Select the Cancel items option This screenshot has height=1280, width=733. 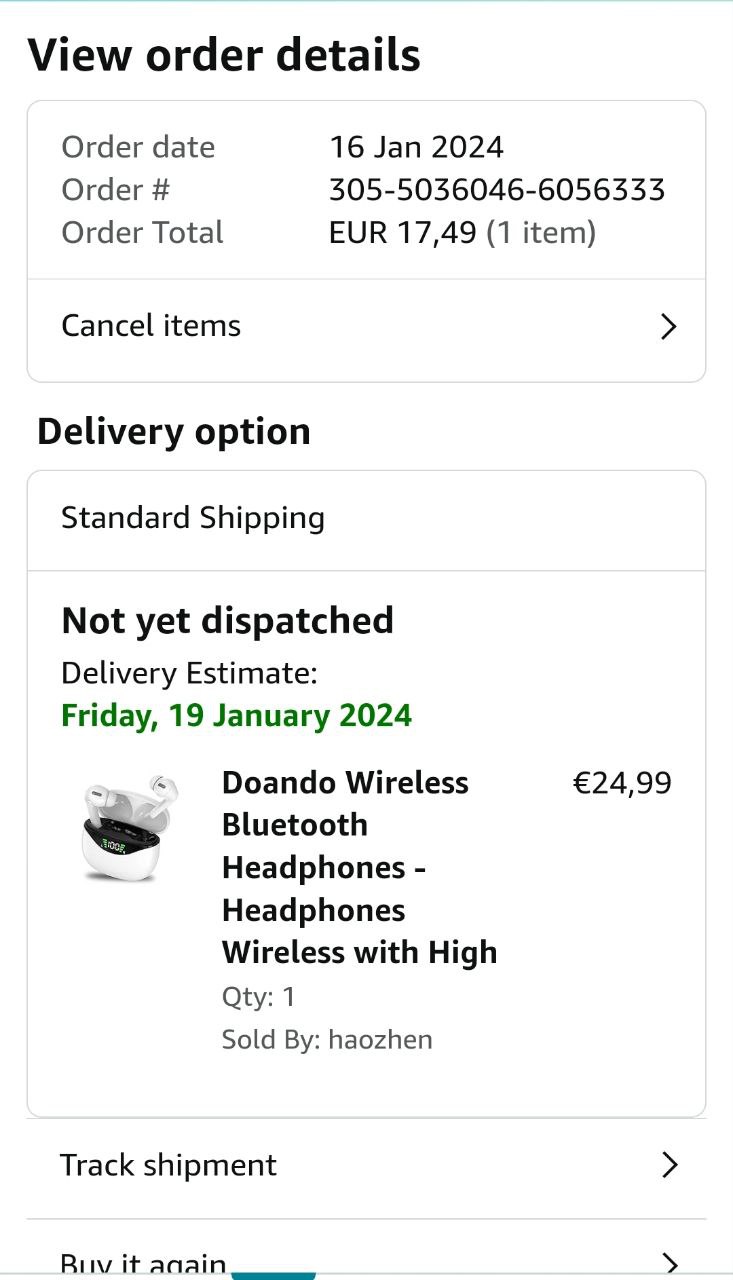[x=151, y=326]
